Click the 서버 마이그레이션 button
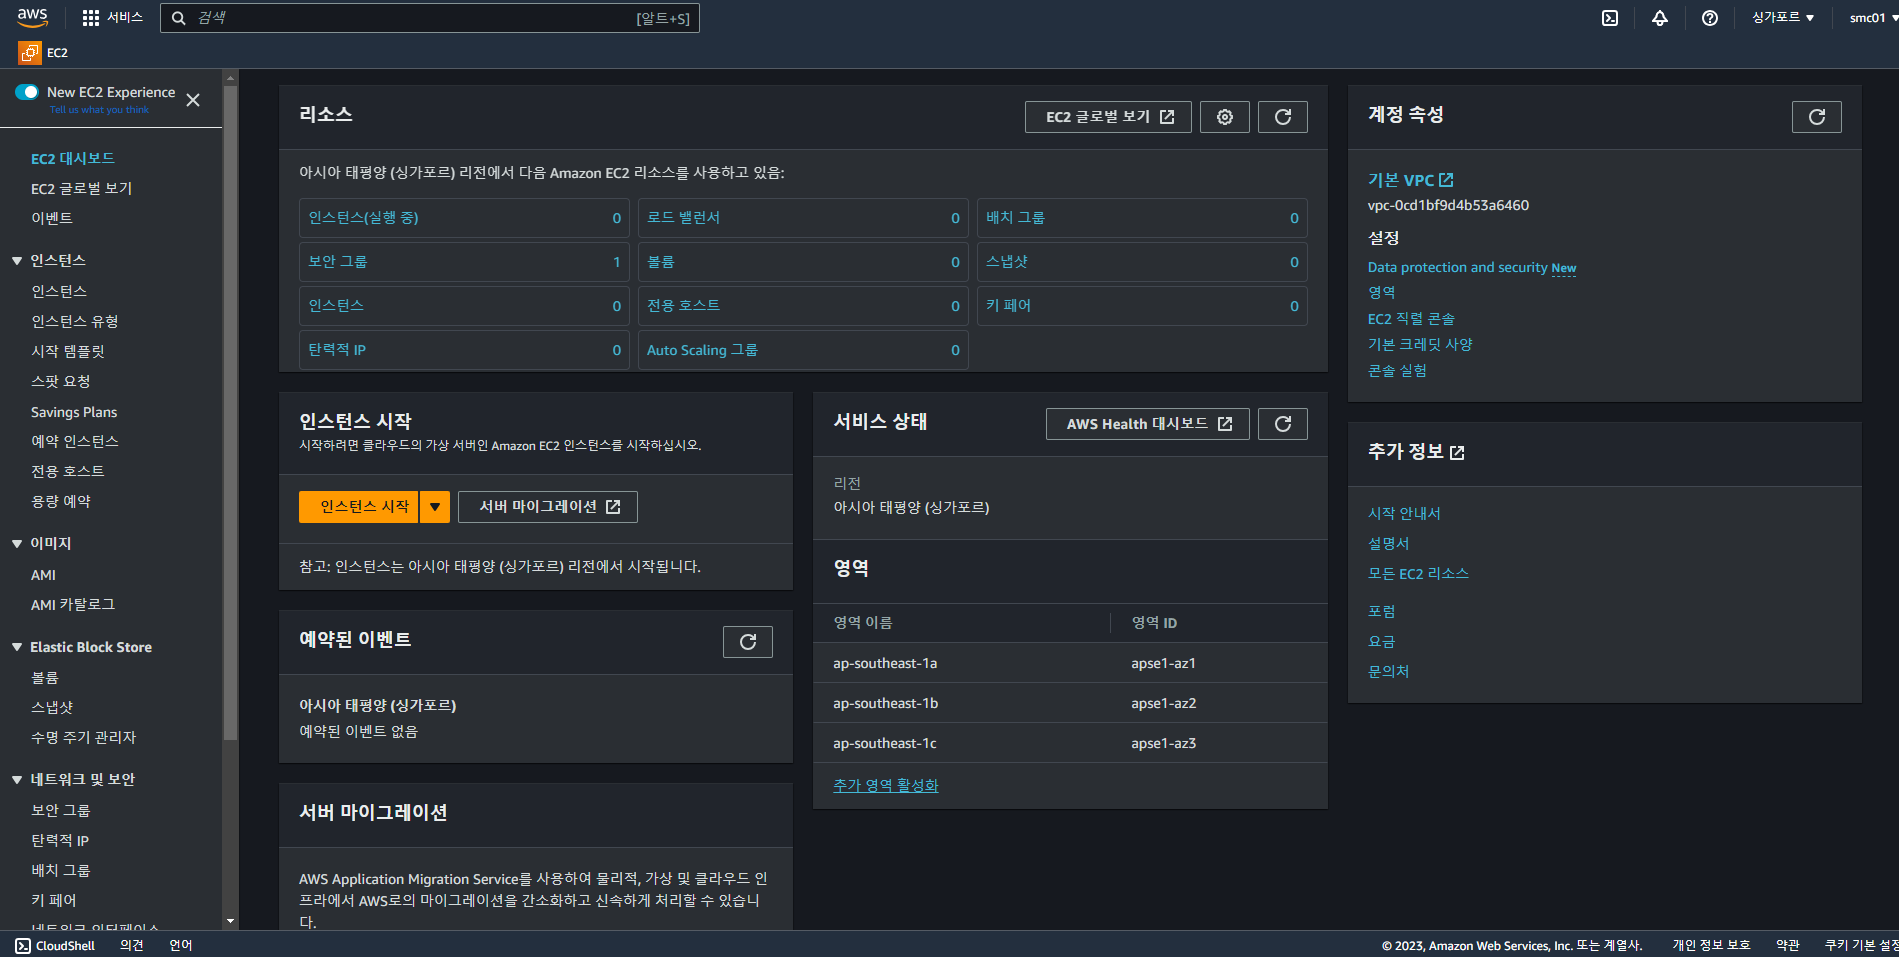This screenshot has height=957, width=1899. [x=548, y=507]
